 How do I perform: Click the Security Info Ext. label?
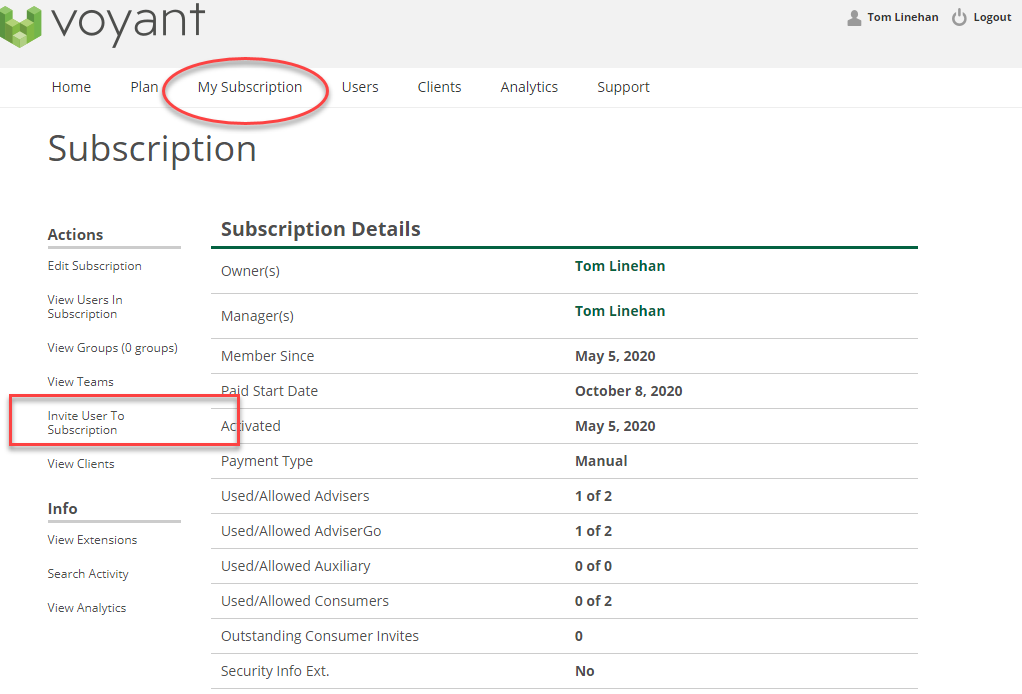click(x=275, y=671)
